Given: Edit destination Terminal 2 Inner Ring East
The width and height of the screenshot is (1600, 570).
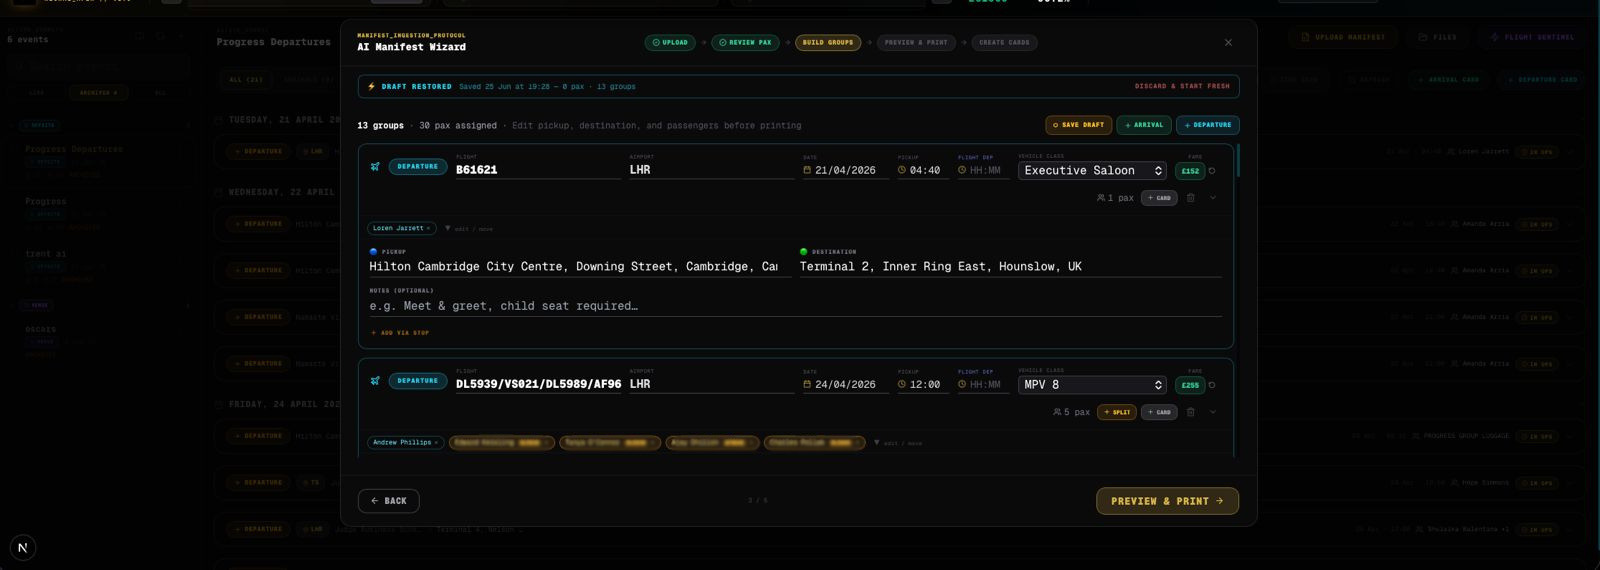Looking at the screenshot, I should 1011,267.
